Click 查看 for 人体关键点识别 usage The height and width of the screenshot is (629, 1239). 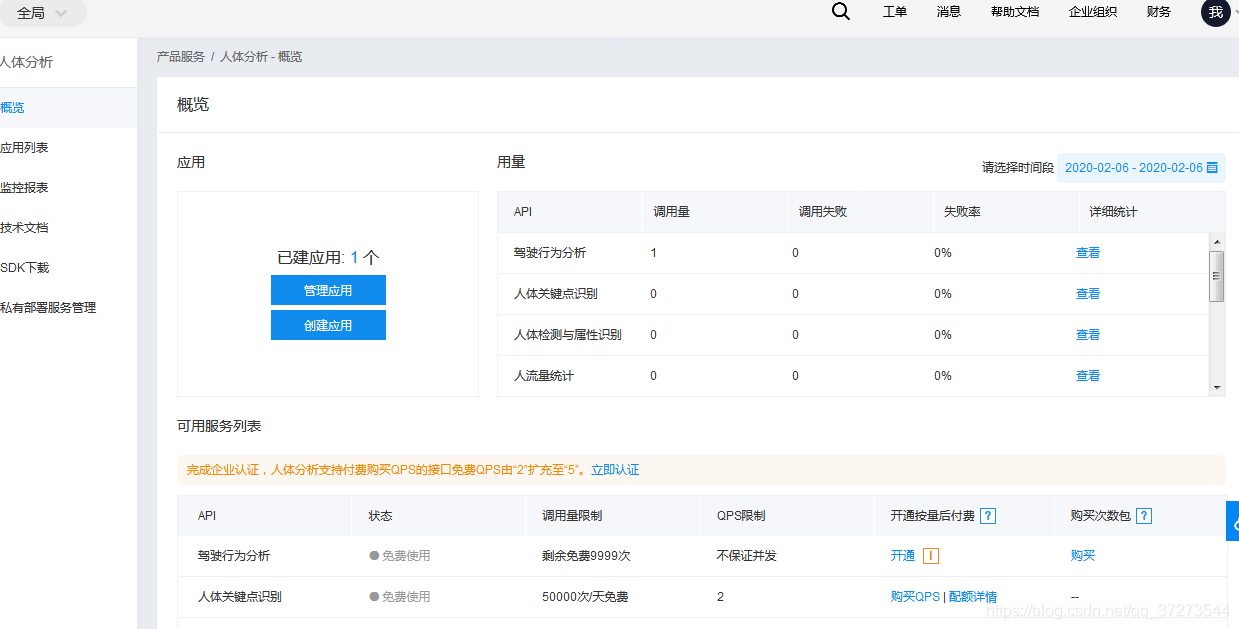tap(1088, 294)
